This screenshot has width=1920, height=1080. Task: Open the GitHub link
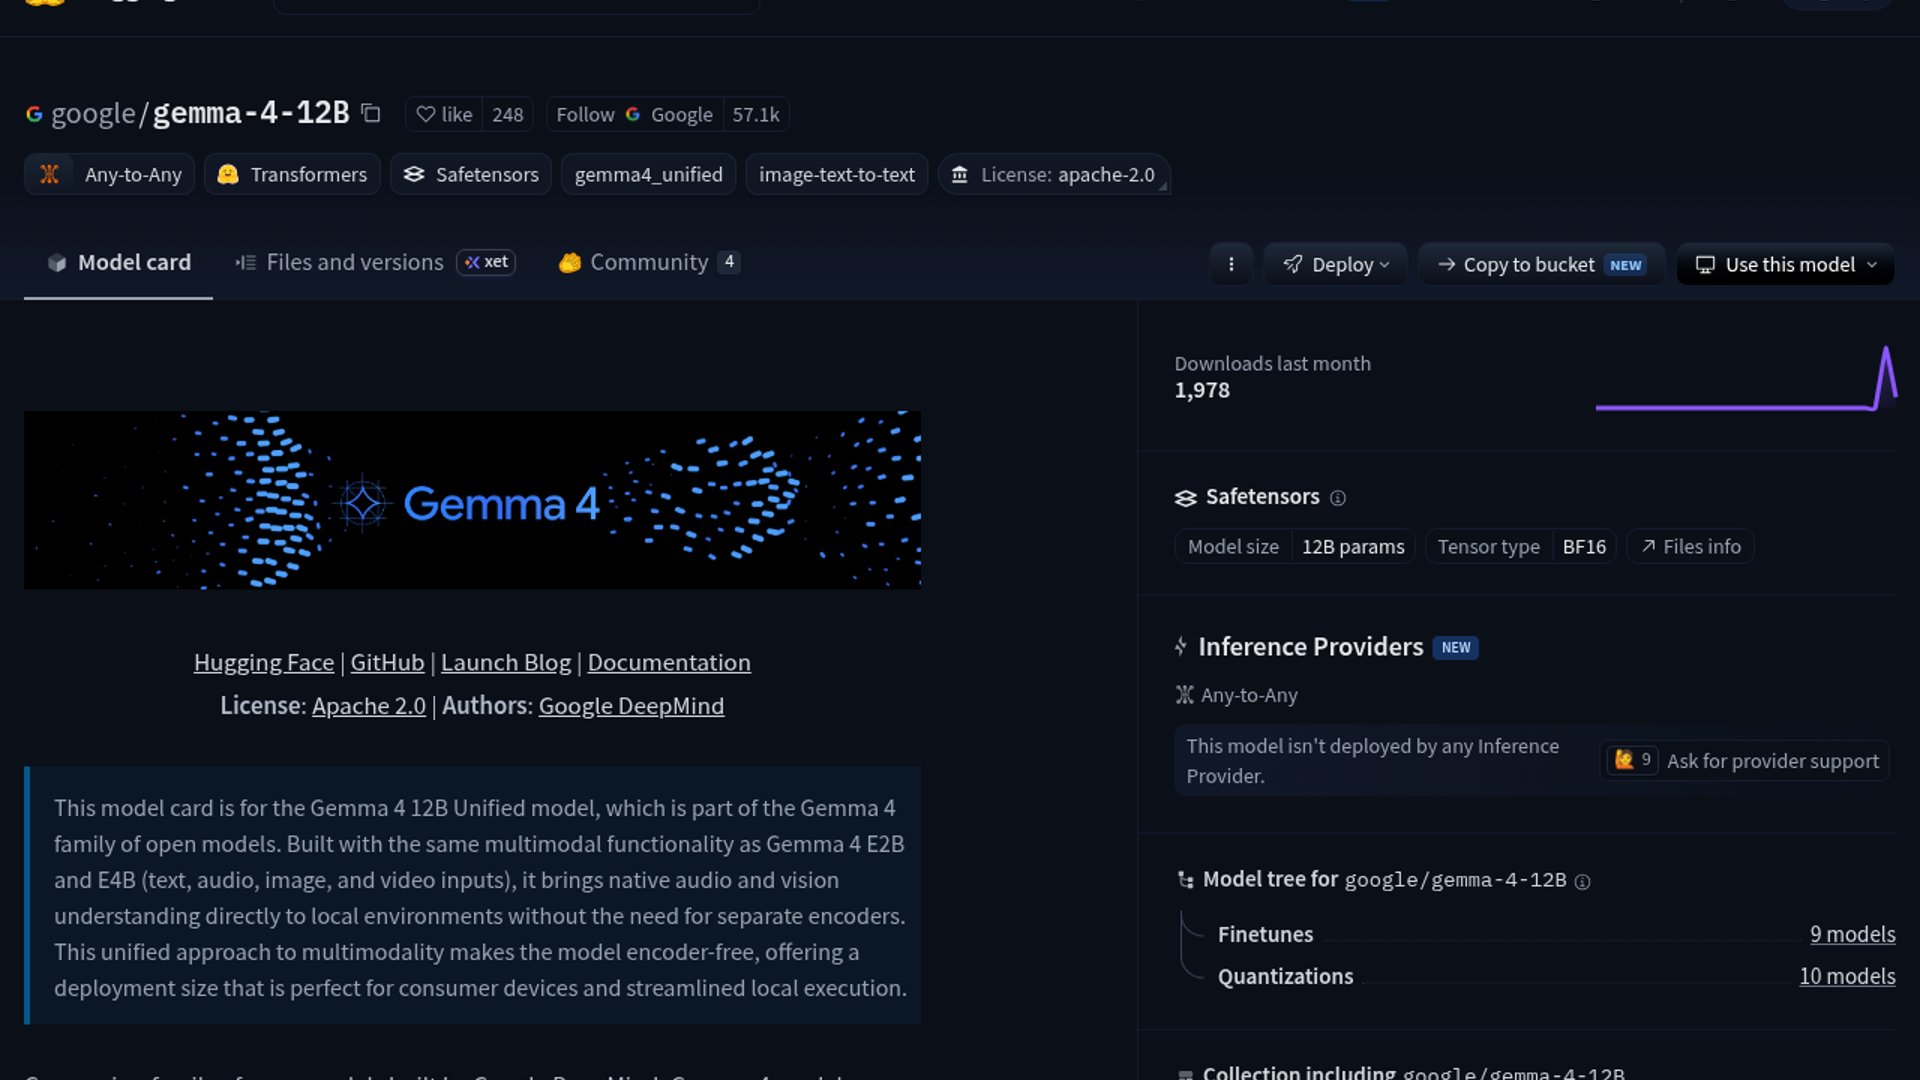(x=387, y=663)
